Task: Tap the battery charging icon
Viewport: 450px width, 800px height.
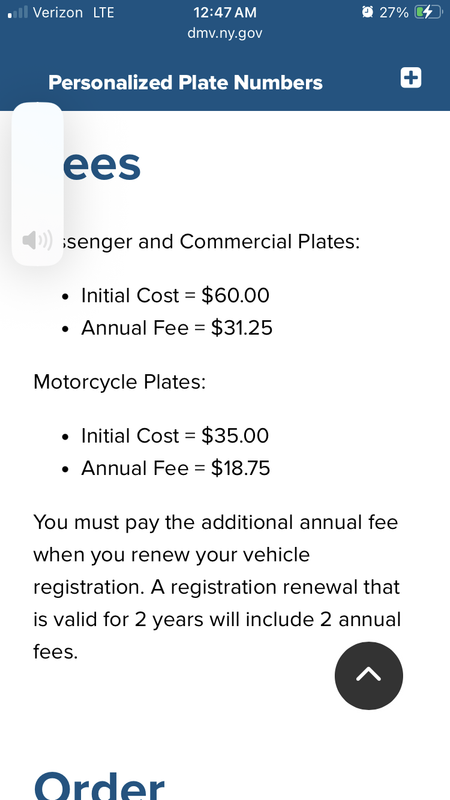Action: 428,12
